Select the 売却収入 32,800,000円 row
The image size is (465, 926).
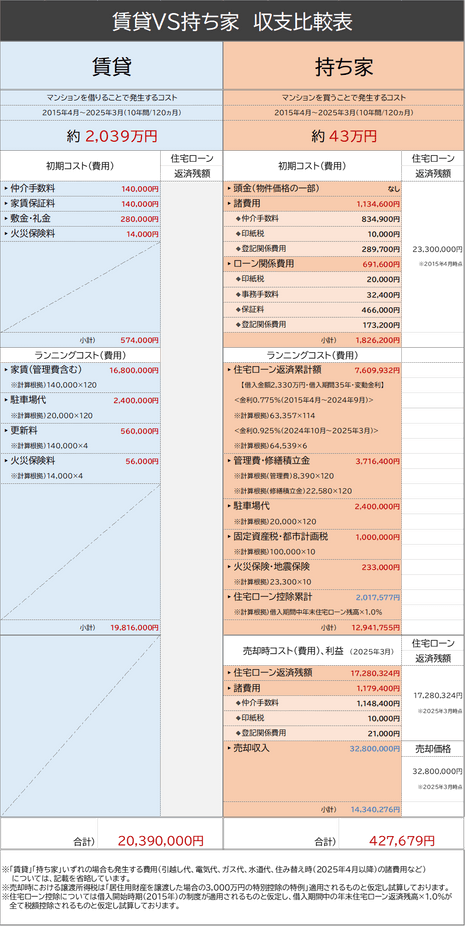click(313, 748)
